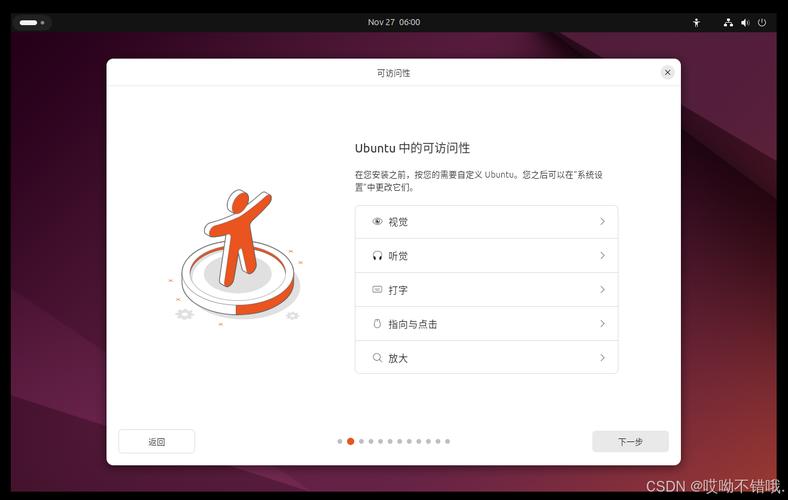The height and width of the screenshot is (500, 788).
Task: Open the 听觉 settings label
Action: [x=398, y=256]
